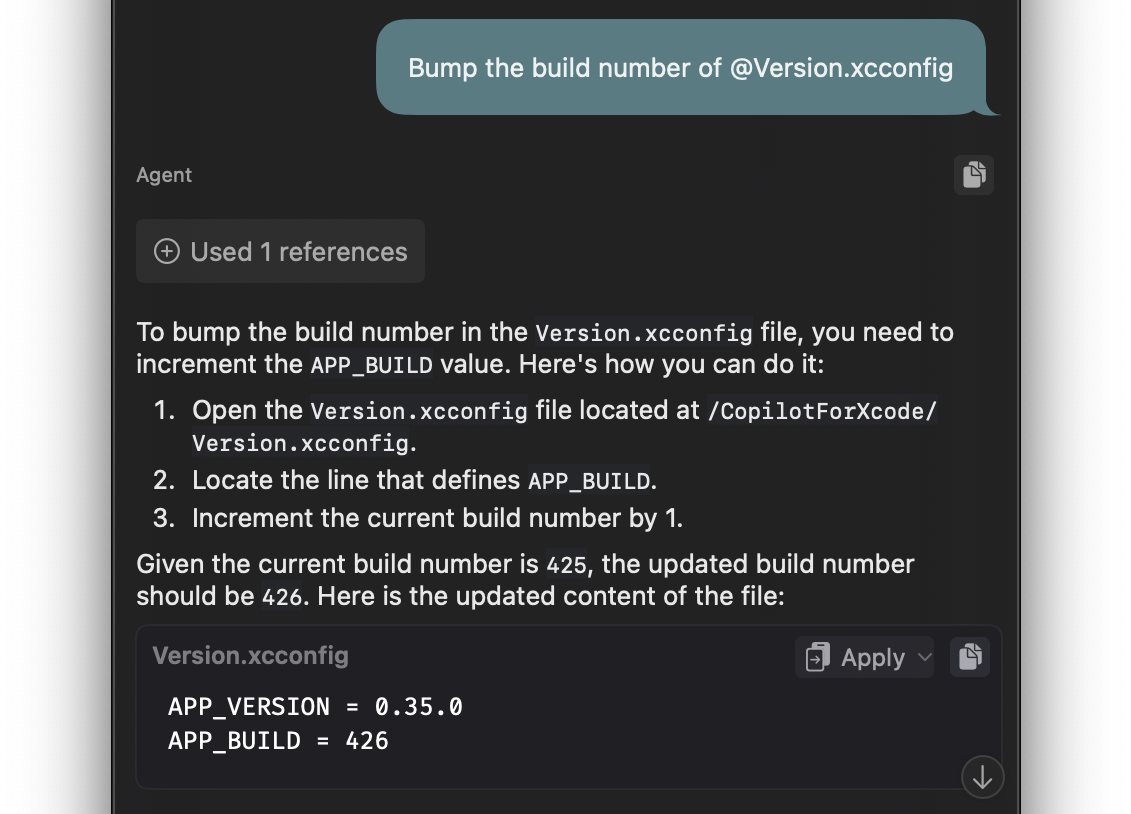
Task: Expand the Used 1 references section
Action: 281,252
